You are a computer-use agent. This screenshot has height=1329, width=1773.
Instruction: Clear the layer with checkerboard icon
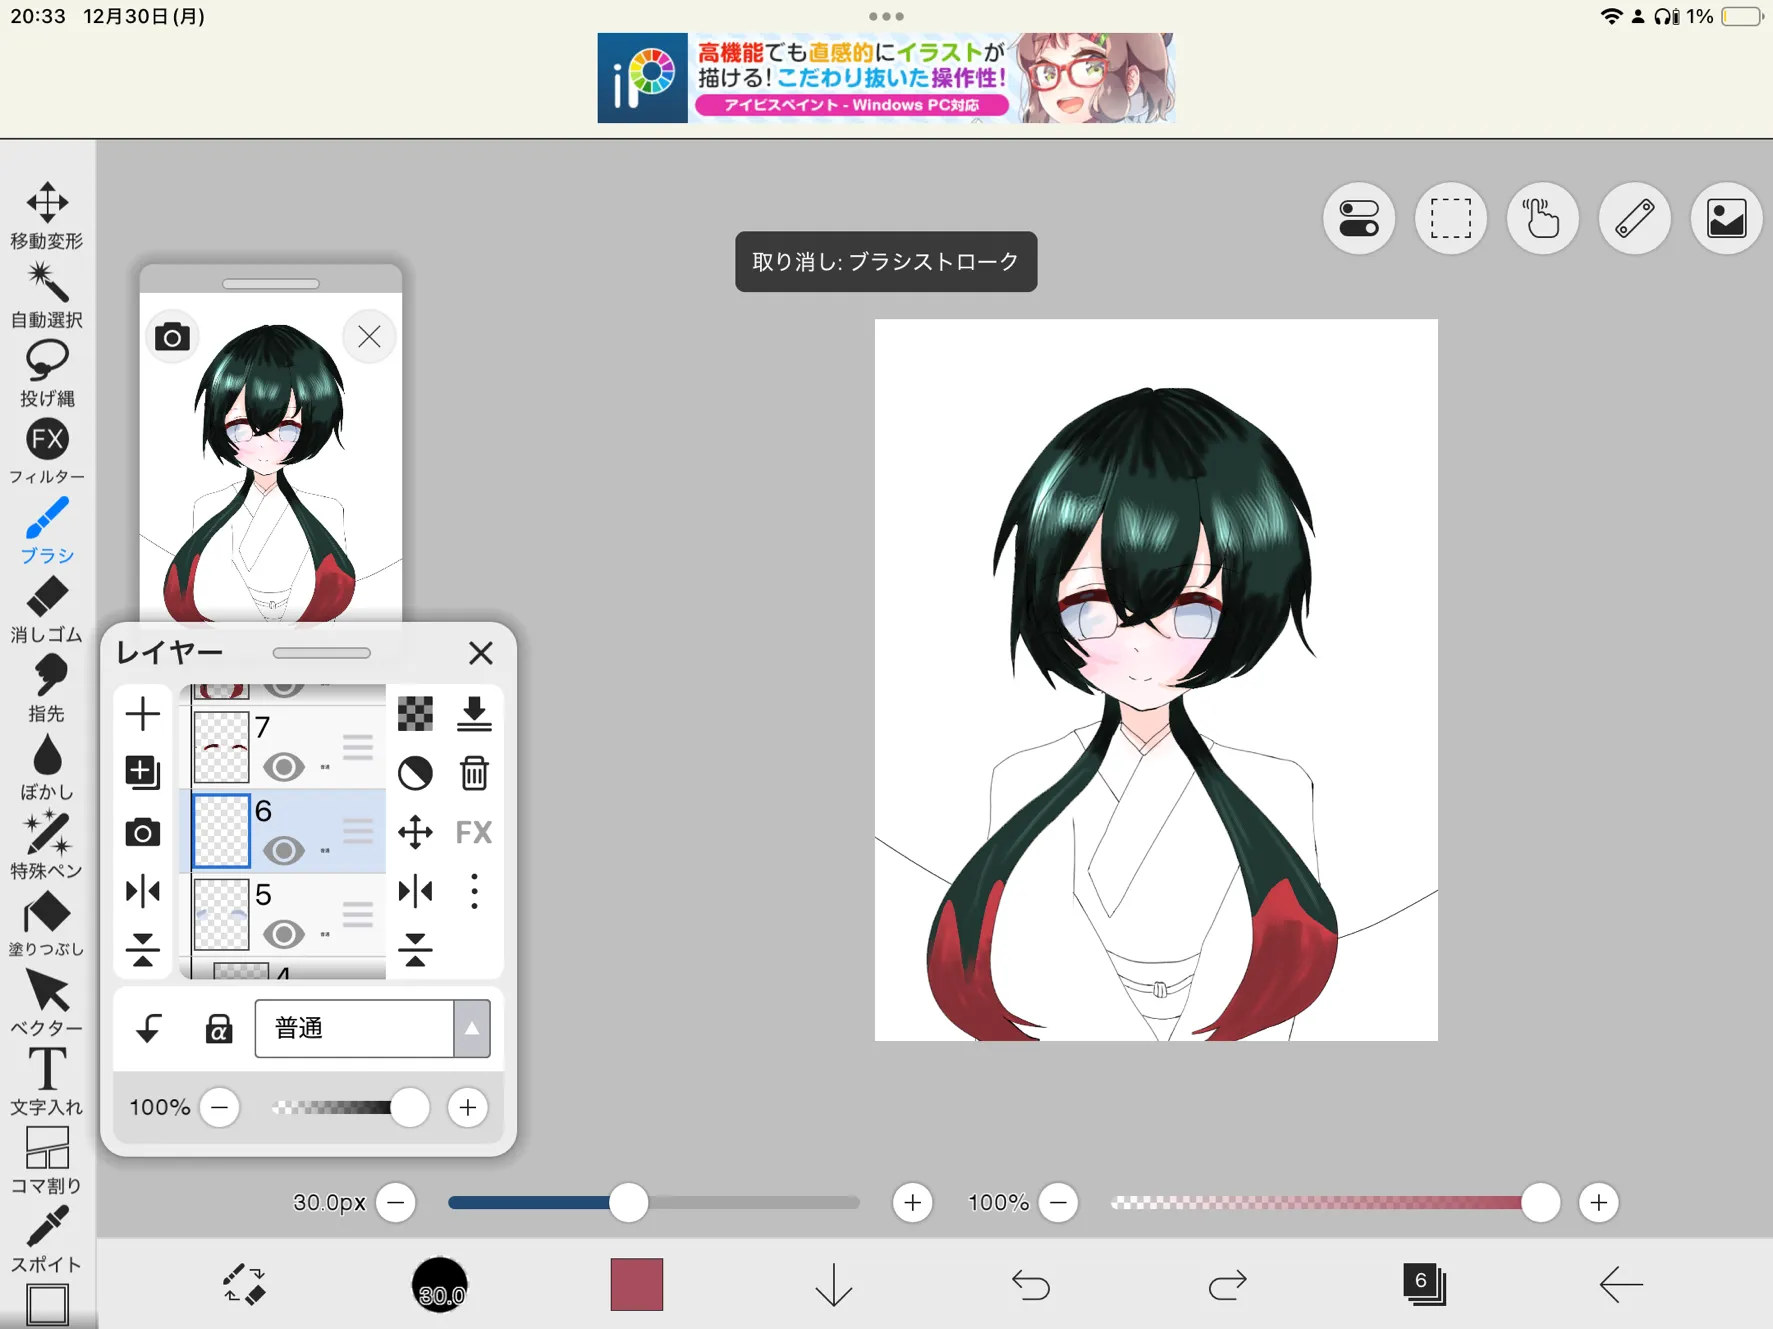pyautogui.click(x=415, y=714)
